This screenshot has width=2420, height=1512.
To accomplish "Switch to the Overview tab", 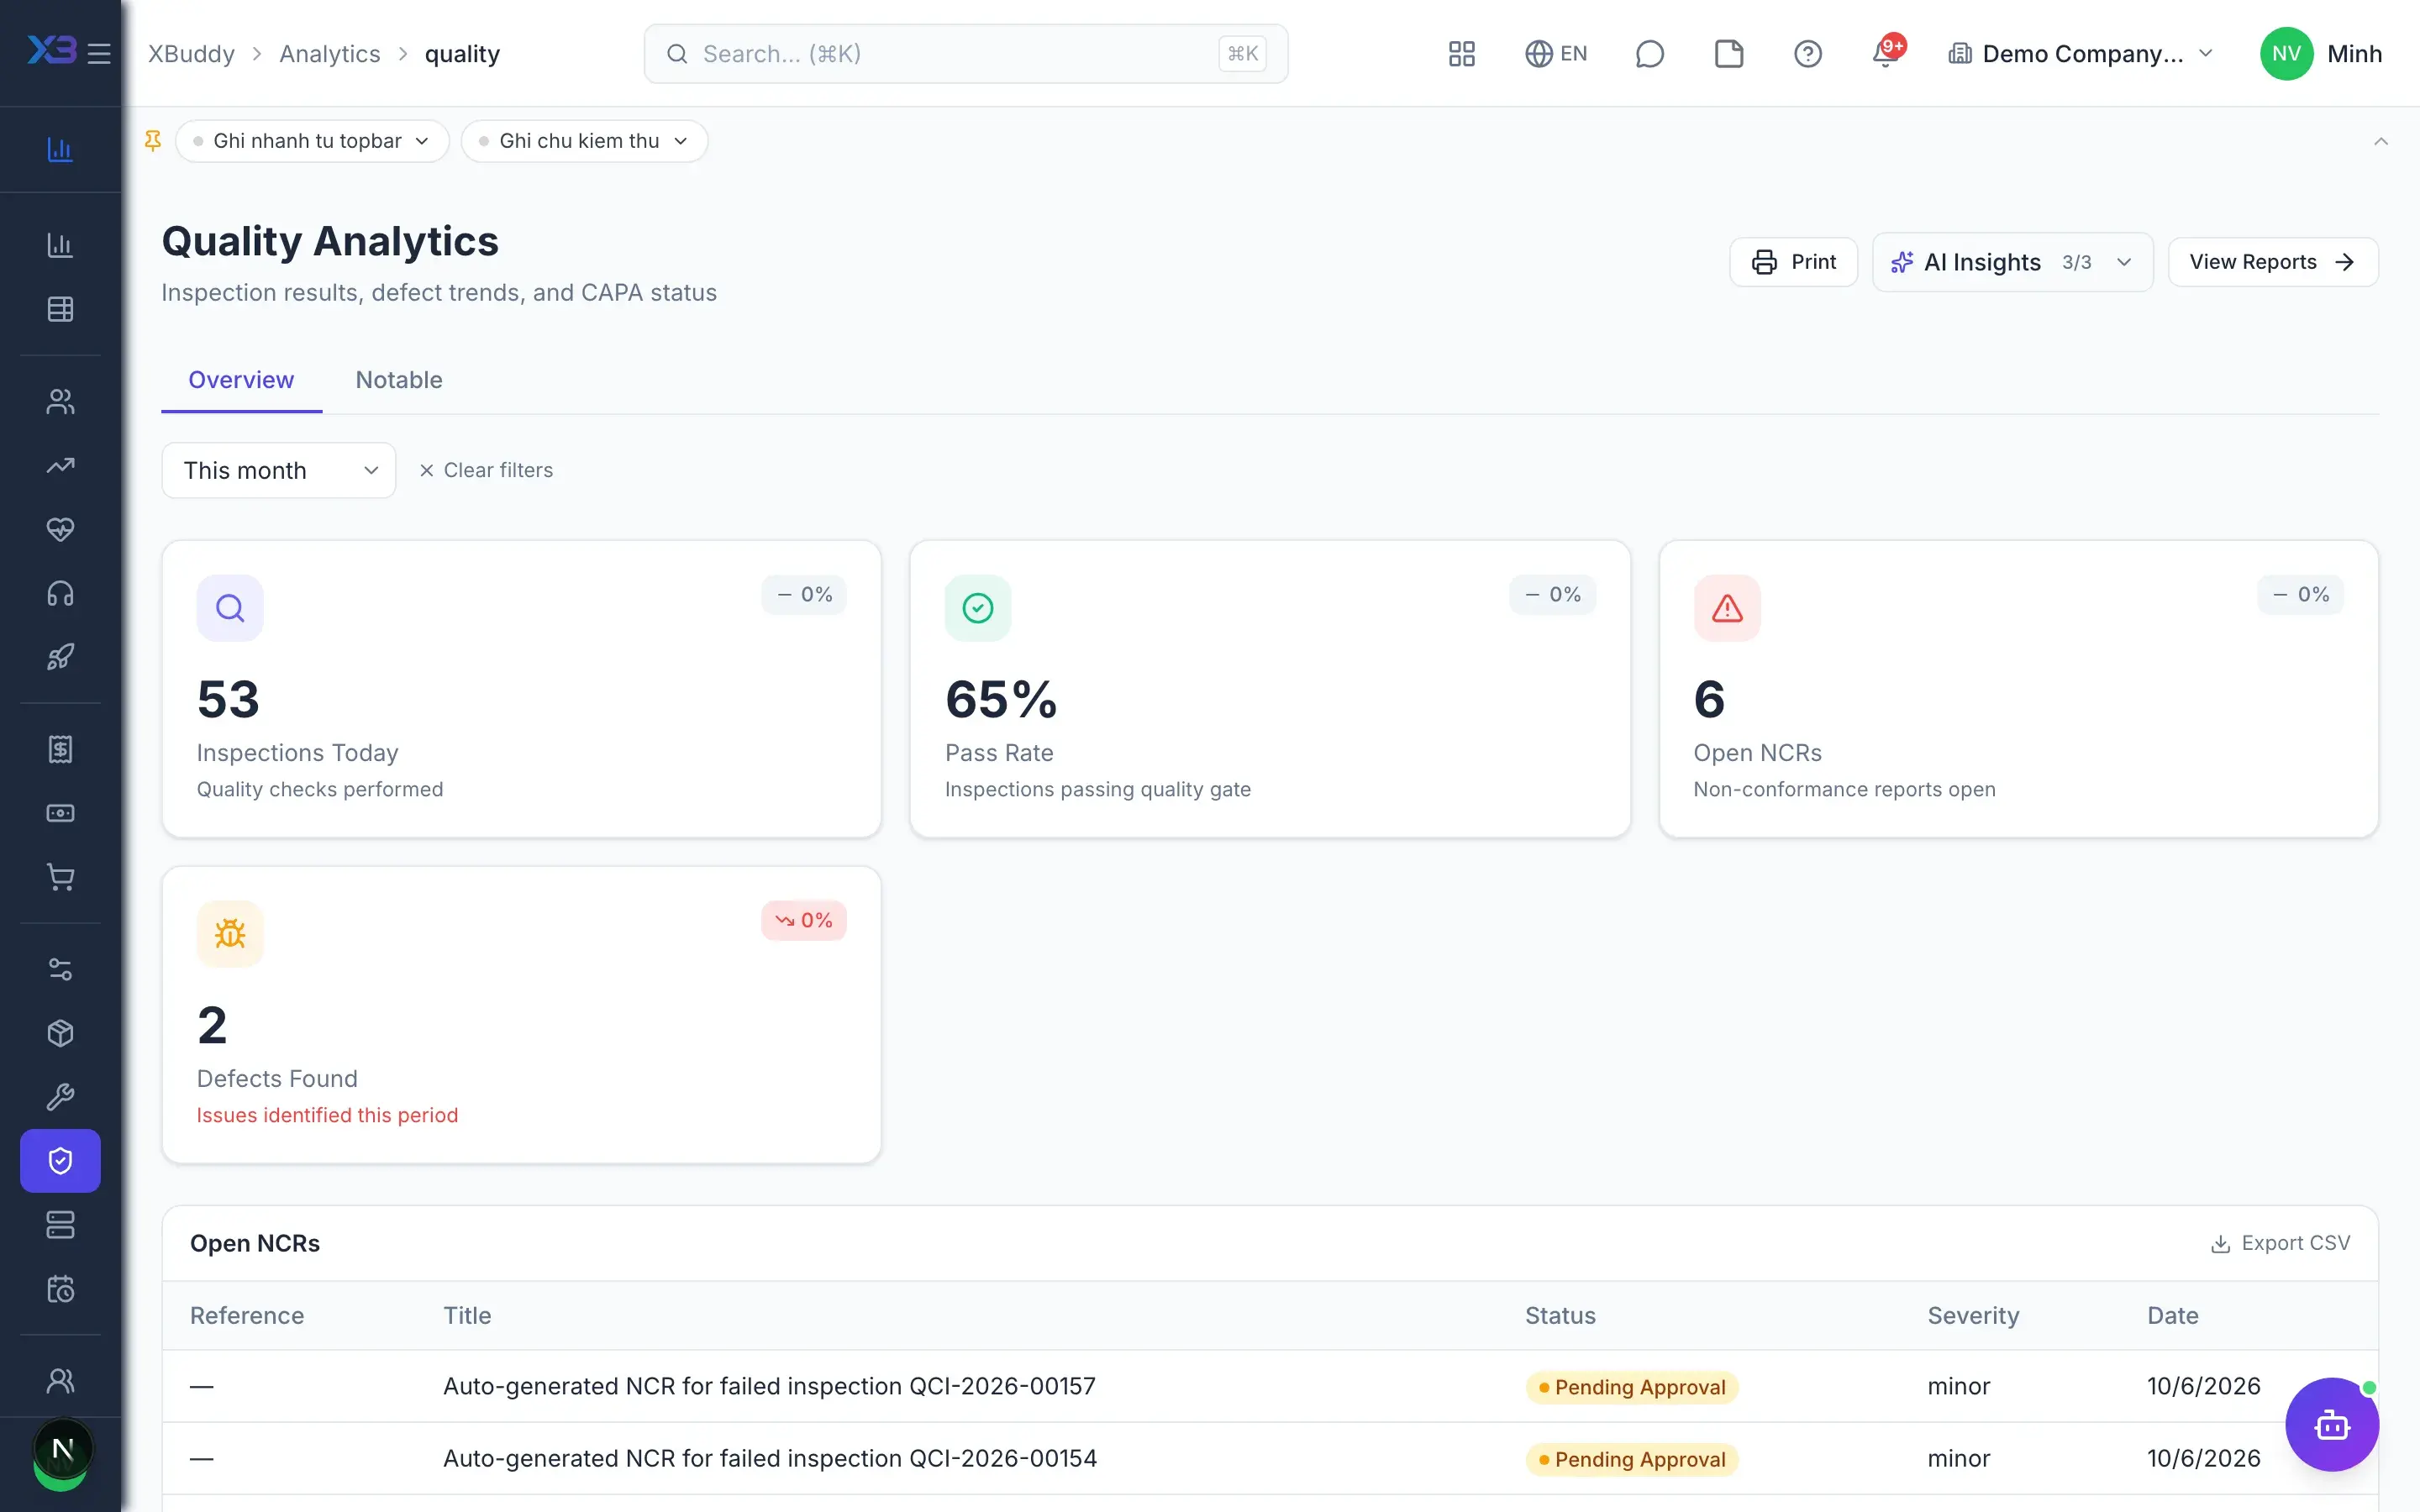I will pyautogui.click(x=241, y=380).
